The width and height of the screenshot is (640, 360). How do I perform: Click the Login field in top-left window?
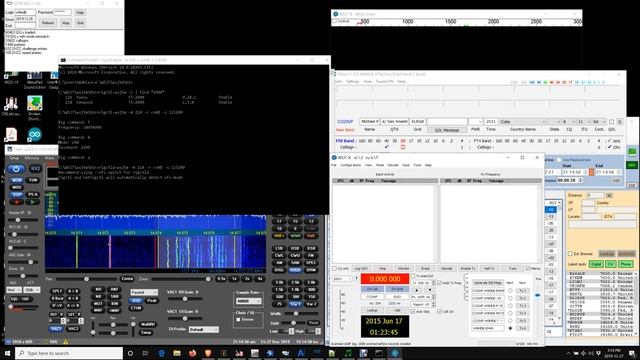click(x=25, y=12)
